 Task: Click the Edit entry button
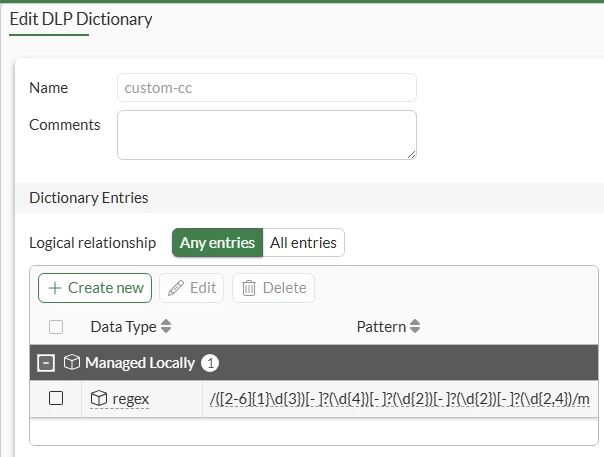(x=191, y=288)
